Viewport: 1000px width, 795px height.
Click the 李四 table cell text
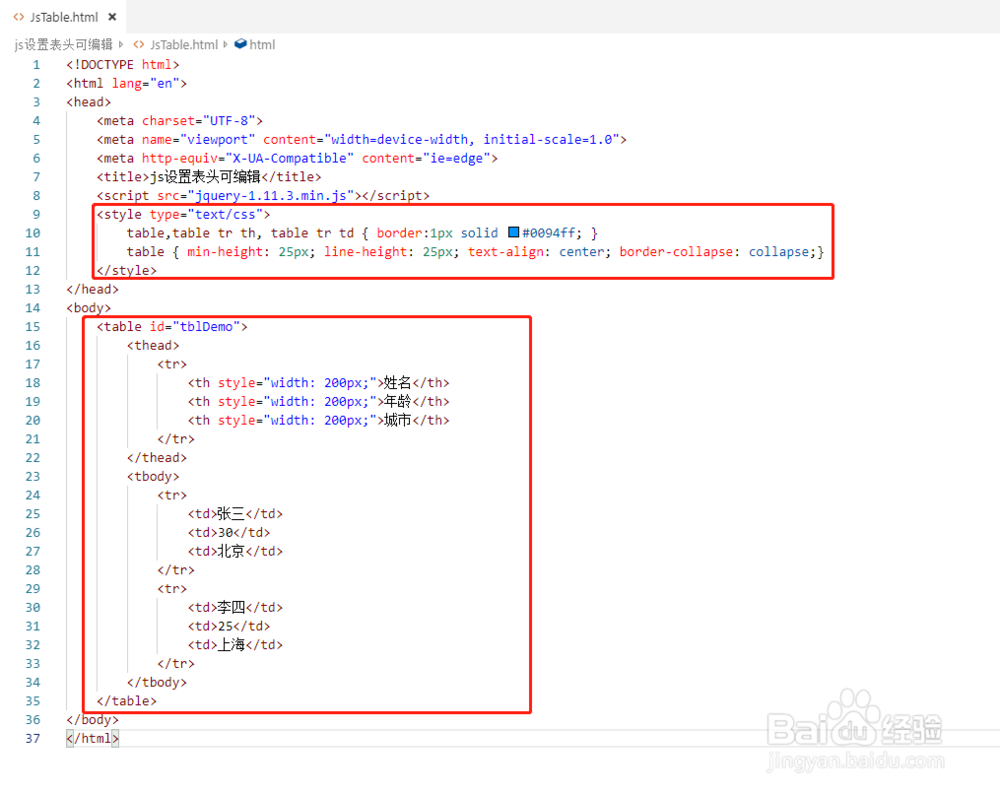(231, 608)
